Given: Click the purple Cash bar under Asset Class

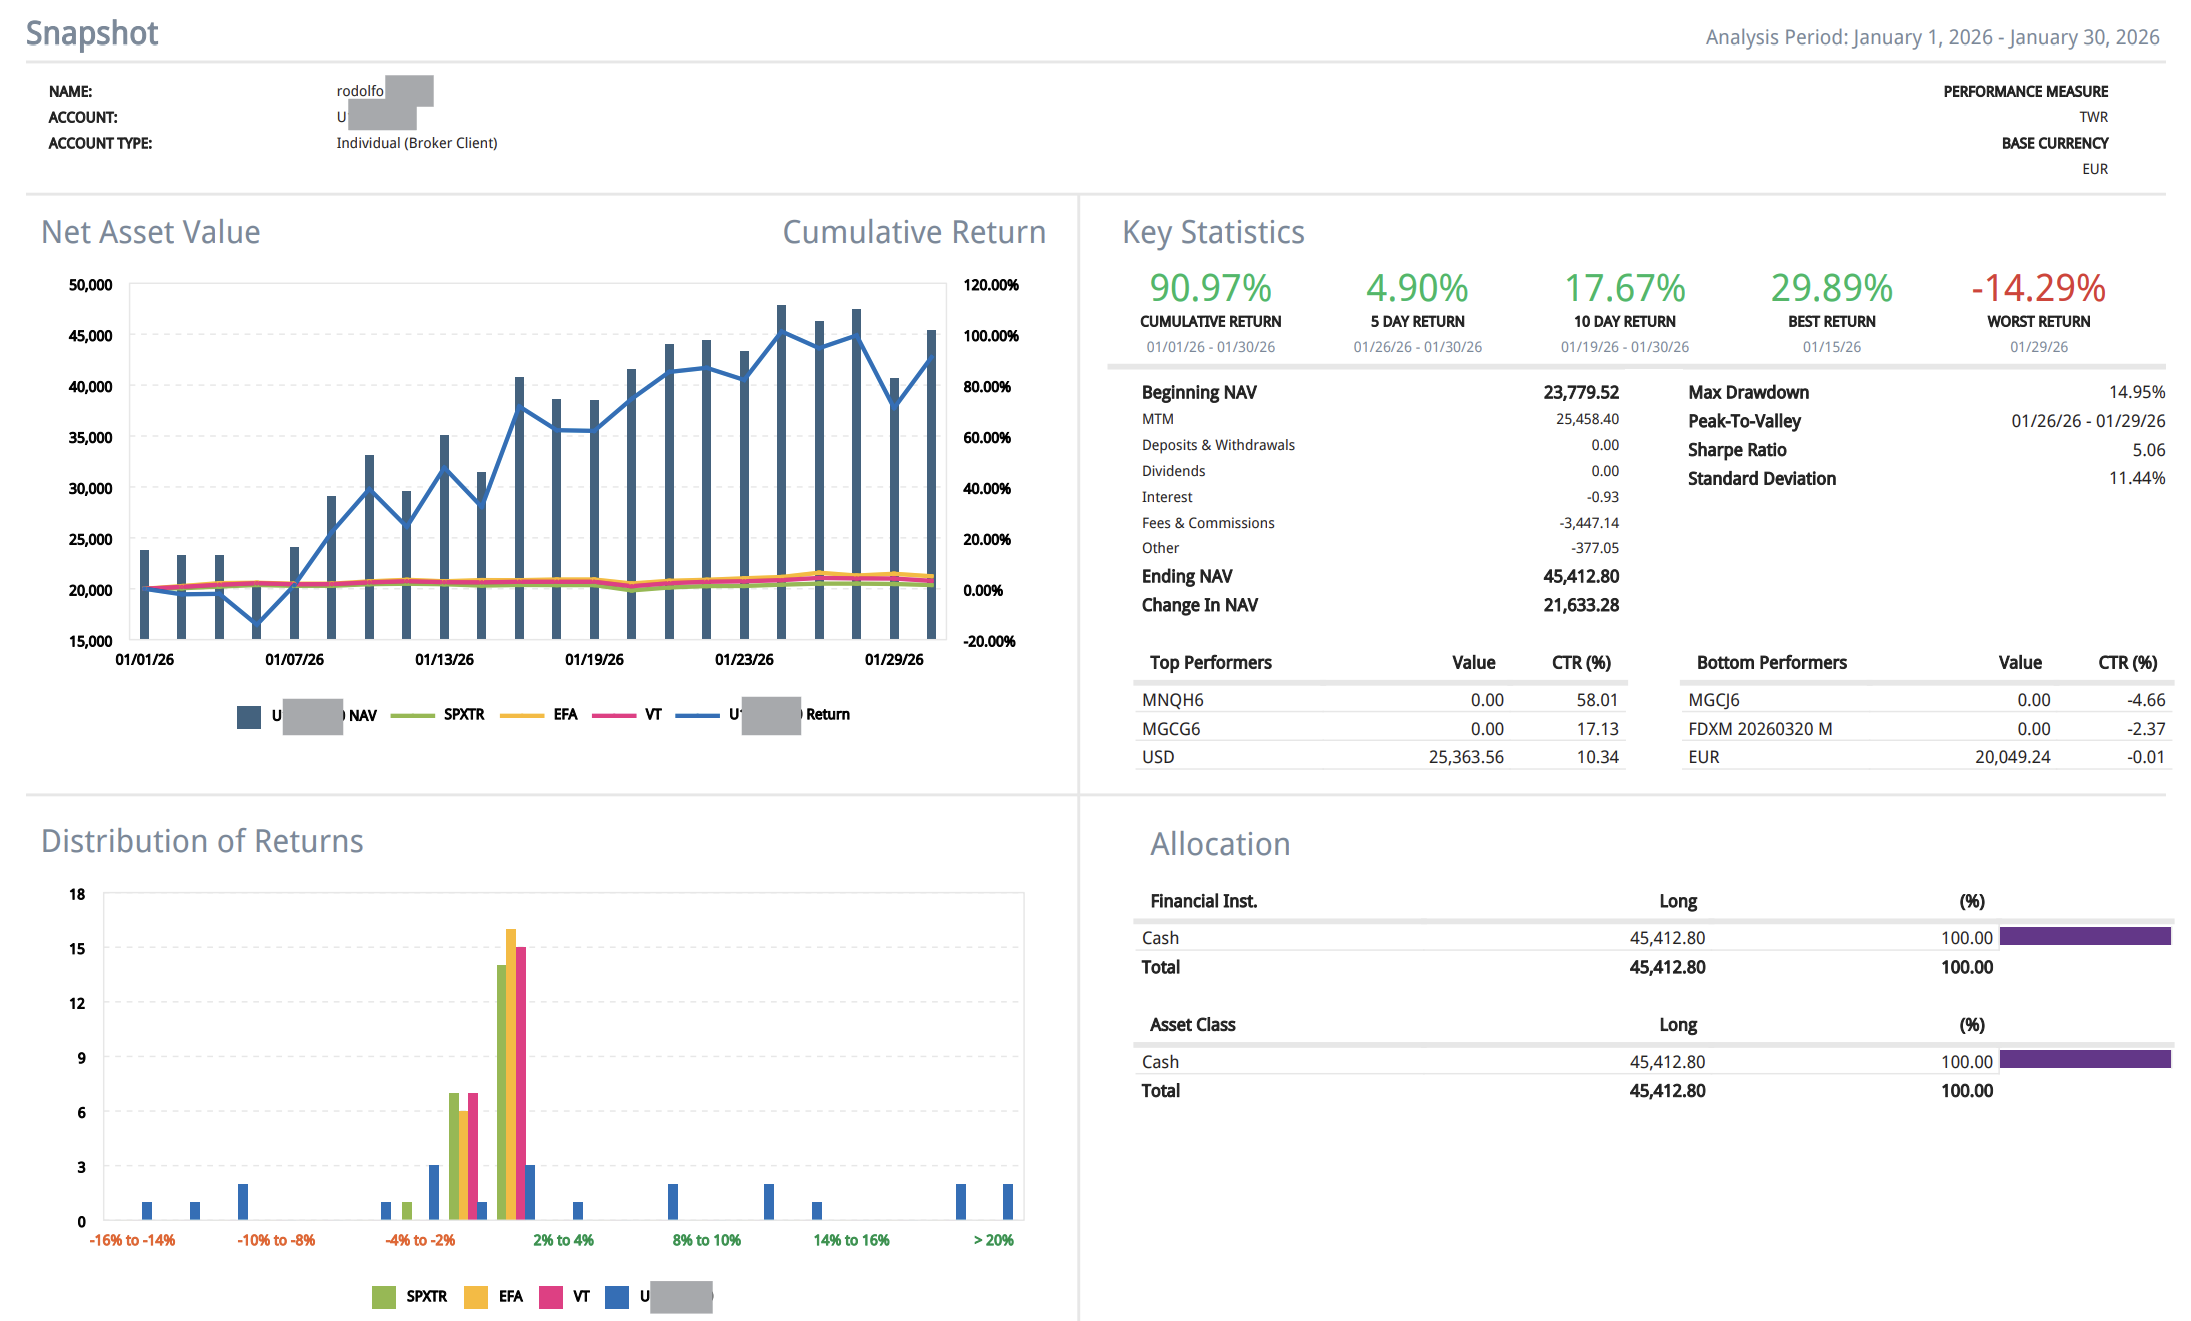Looking at the screenshot, I should click(2084, 1060).
